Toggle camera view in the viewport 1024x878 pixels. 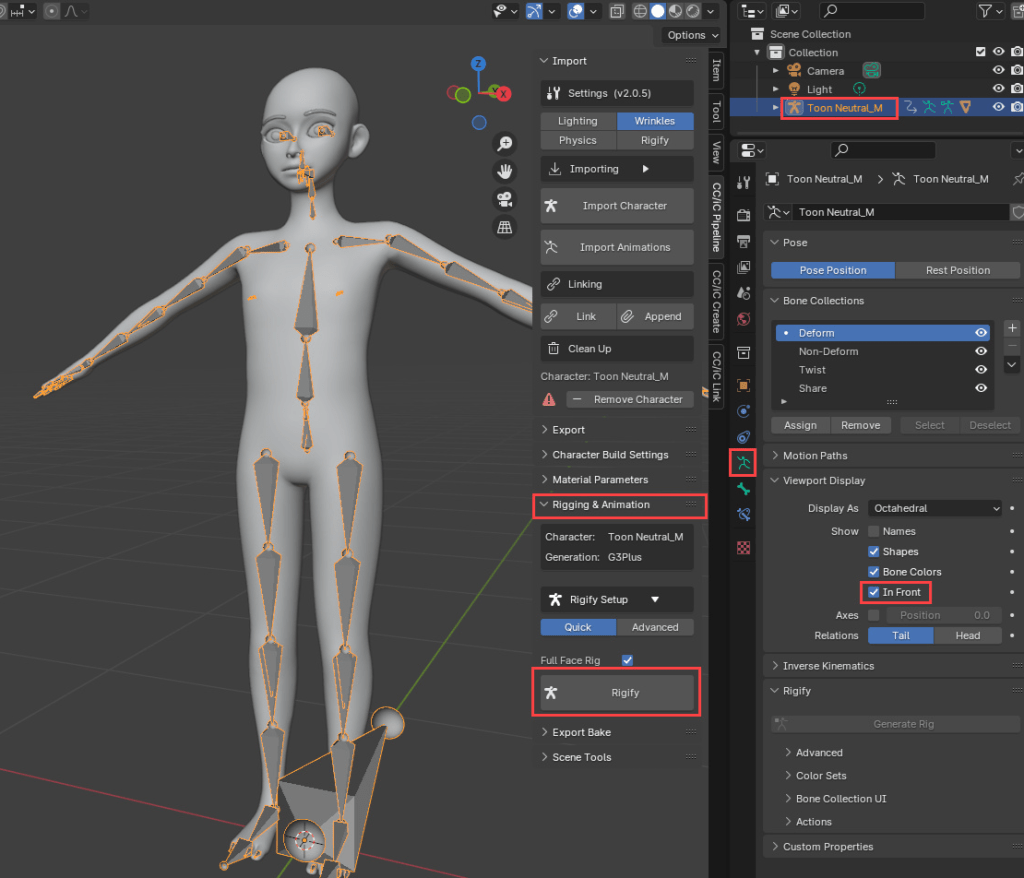pos(506,199)
